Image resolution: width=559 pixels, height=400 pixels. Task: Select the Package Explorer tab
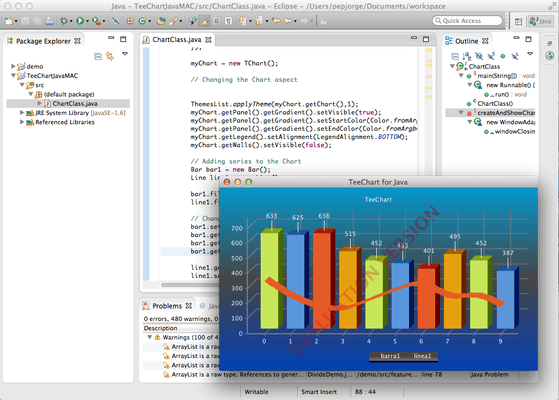43,41
